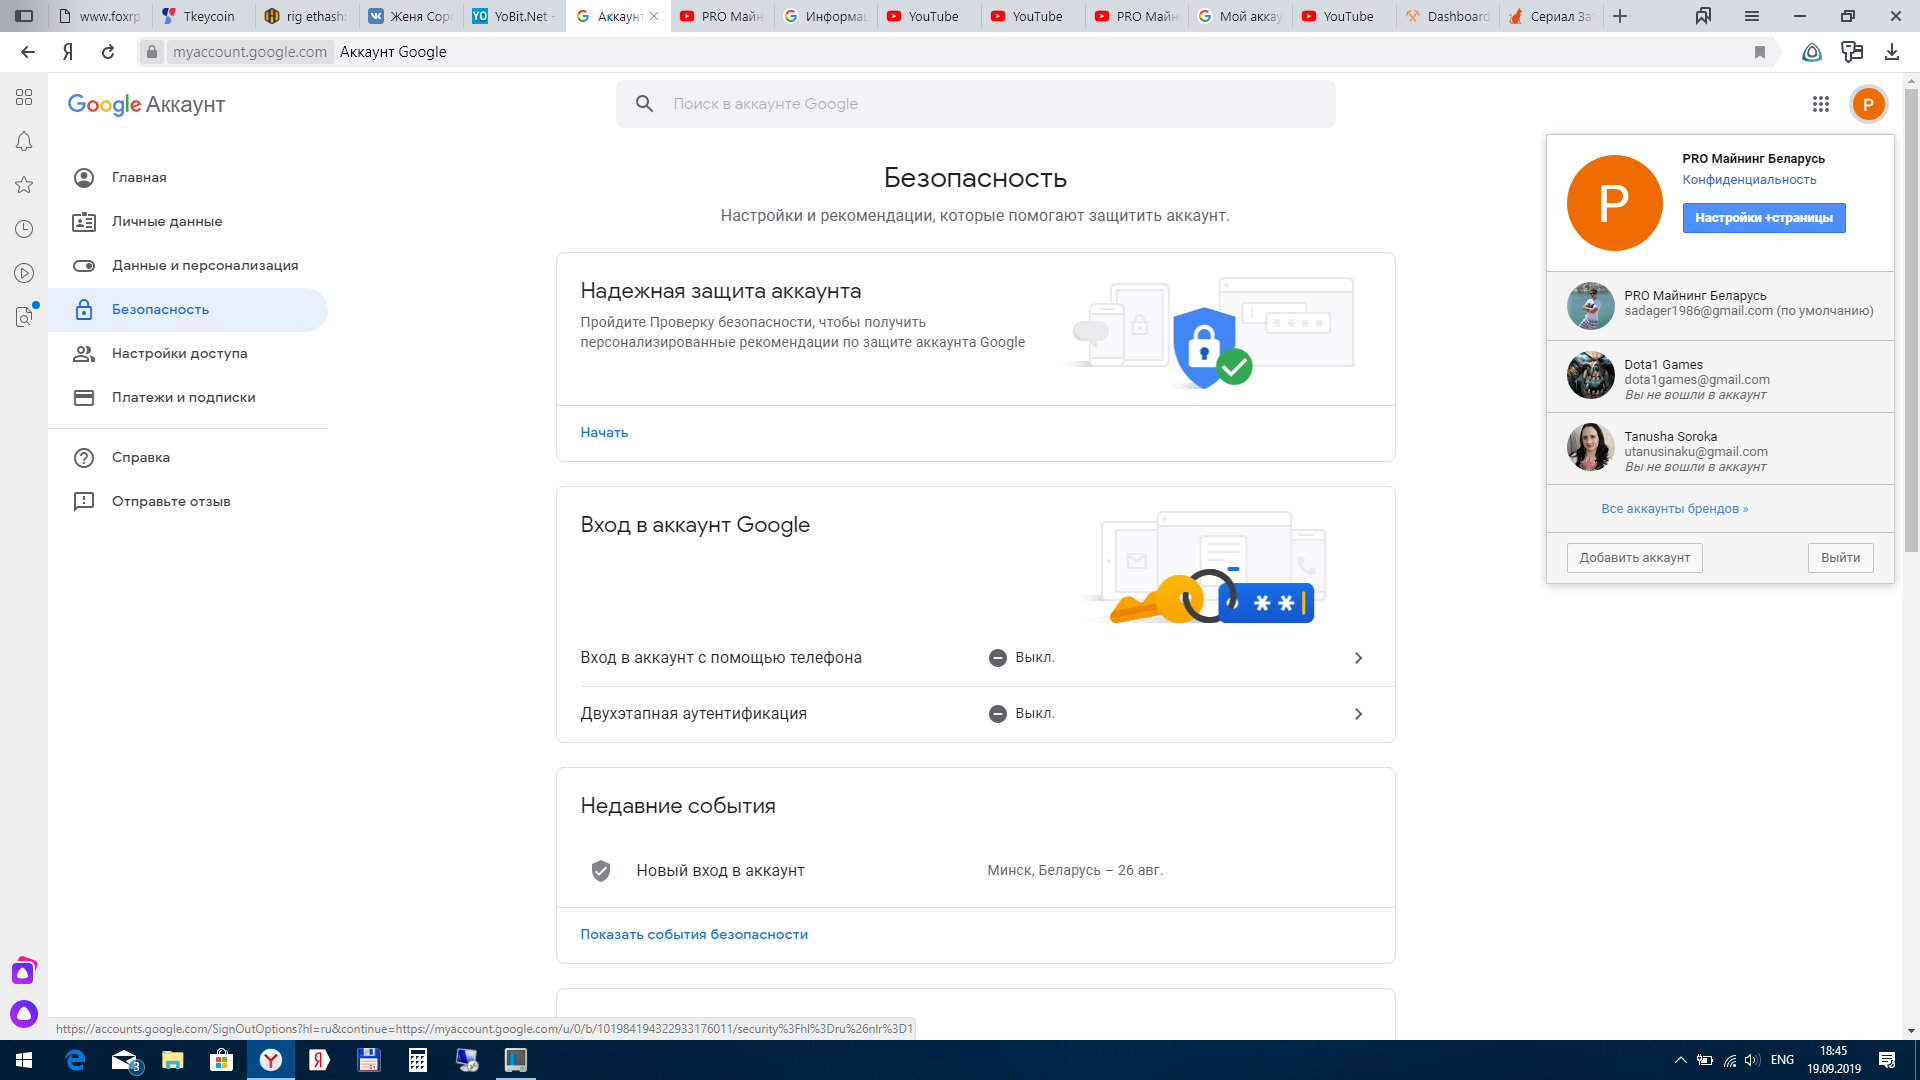Open Настройки доступа section
The height and width of the screenshot is (1080, 1920).
point(188,353)
